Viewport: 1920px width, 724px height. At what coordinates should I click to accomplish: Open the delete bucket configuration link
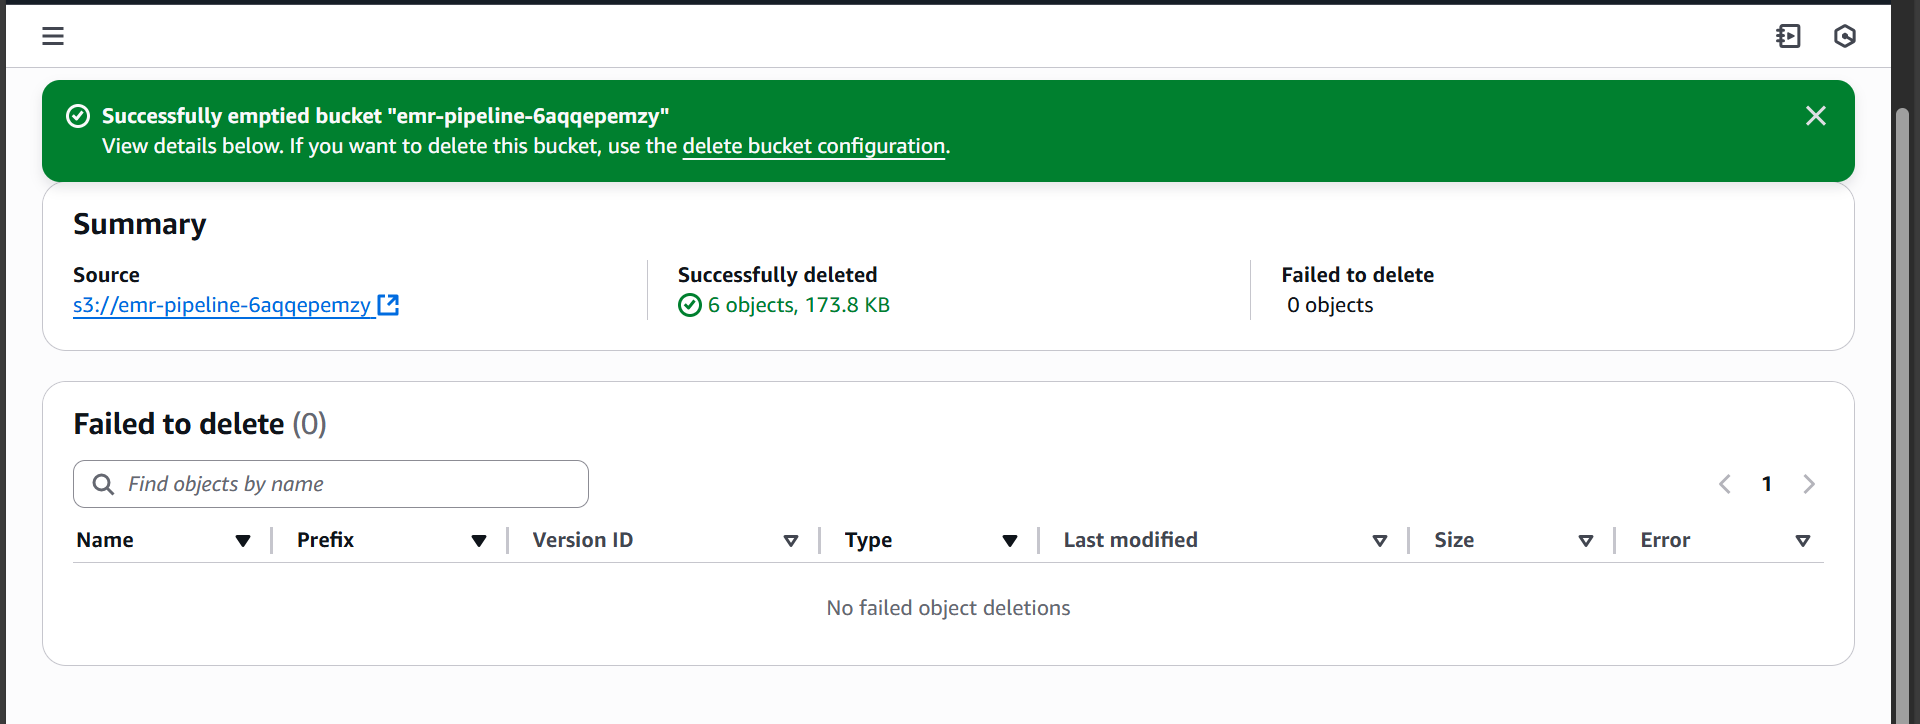[813, 146]
